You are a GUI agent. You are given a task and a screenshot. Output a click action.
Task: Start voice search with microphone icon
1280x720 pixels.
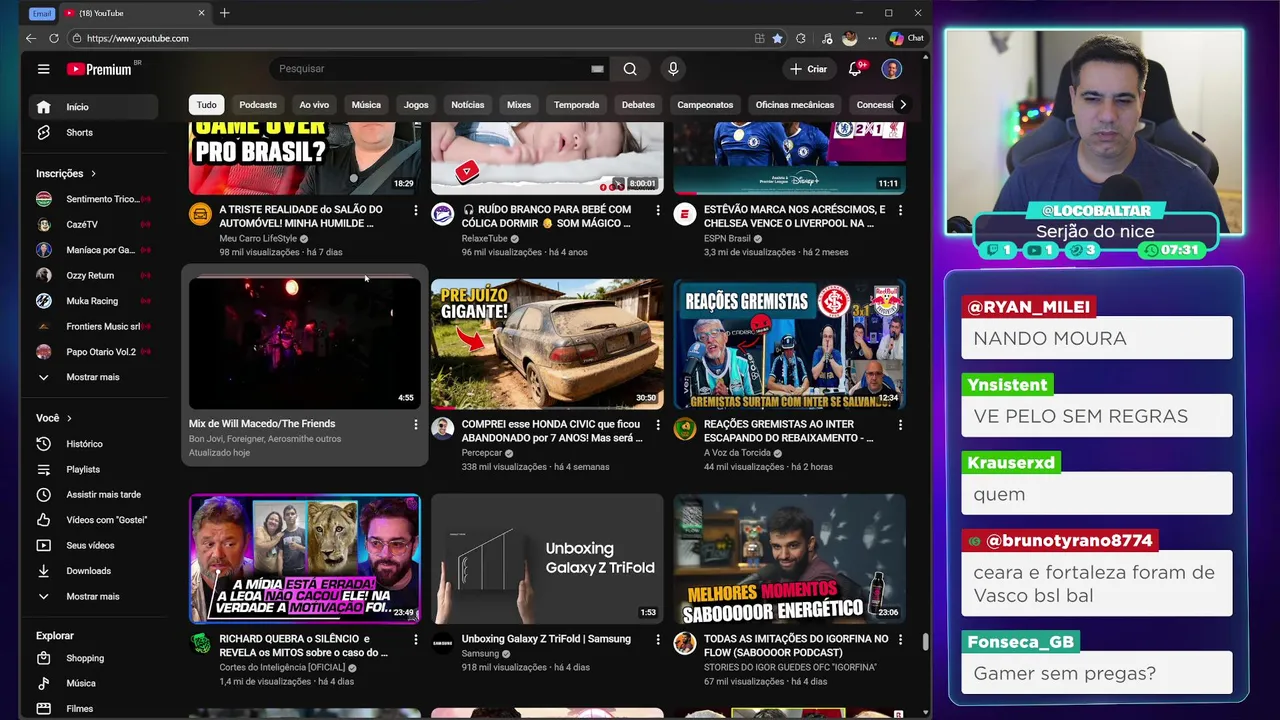coord(673,69)
